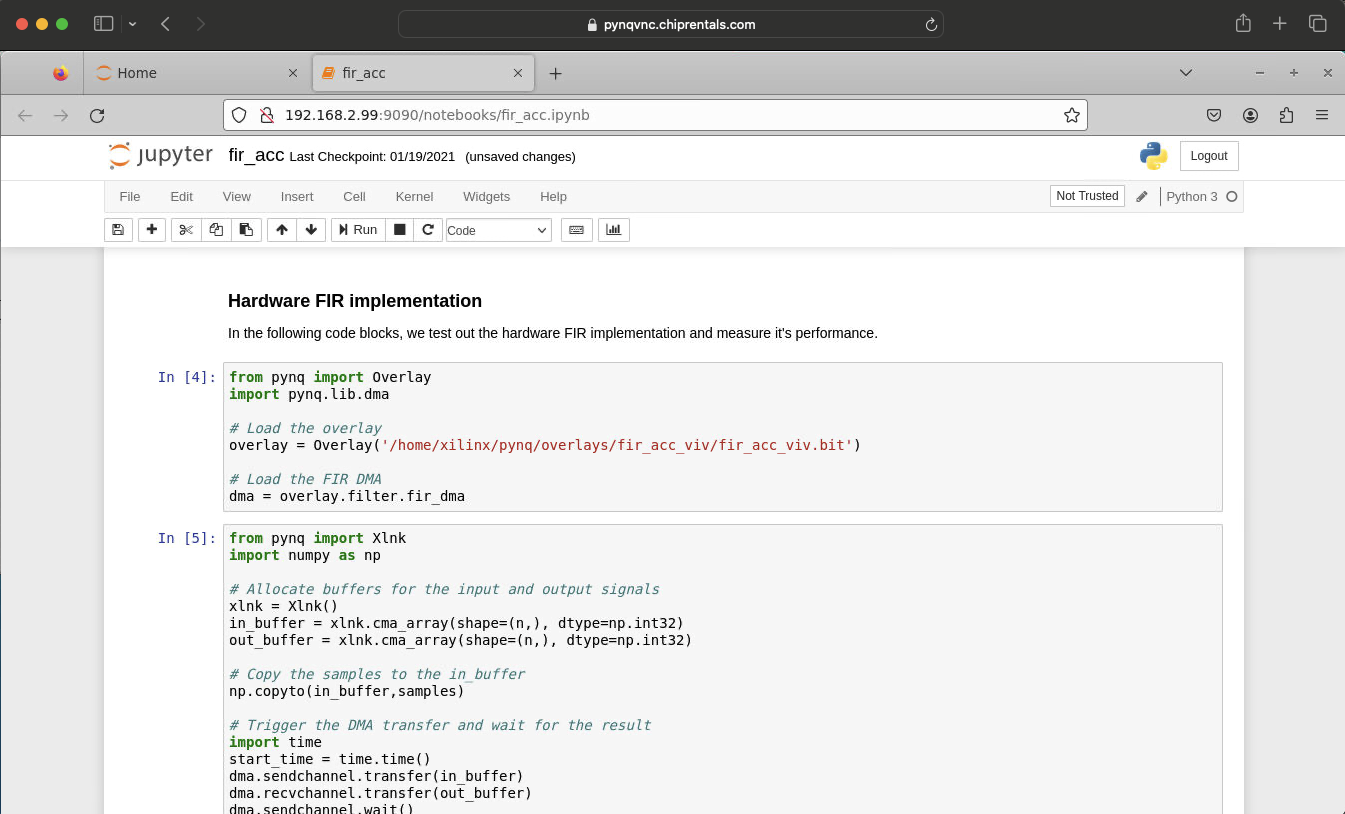Cut selected cells with scissors icon
The width and height of the screenshot is (1345, 814).
coord(186,230)
